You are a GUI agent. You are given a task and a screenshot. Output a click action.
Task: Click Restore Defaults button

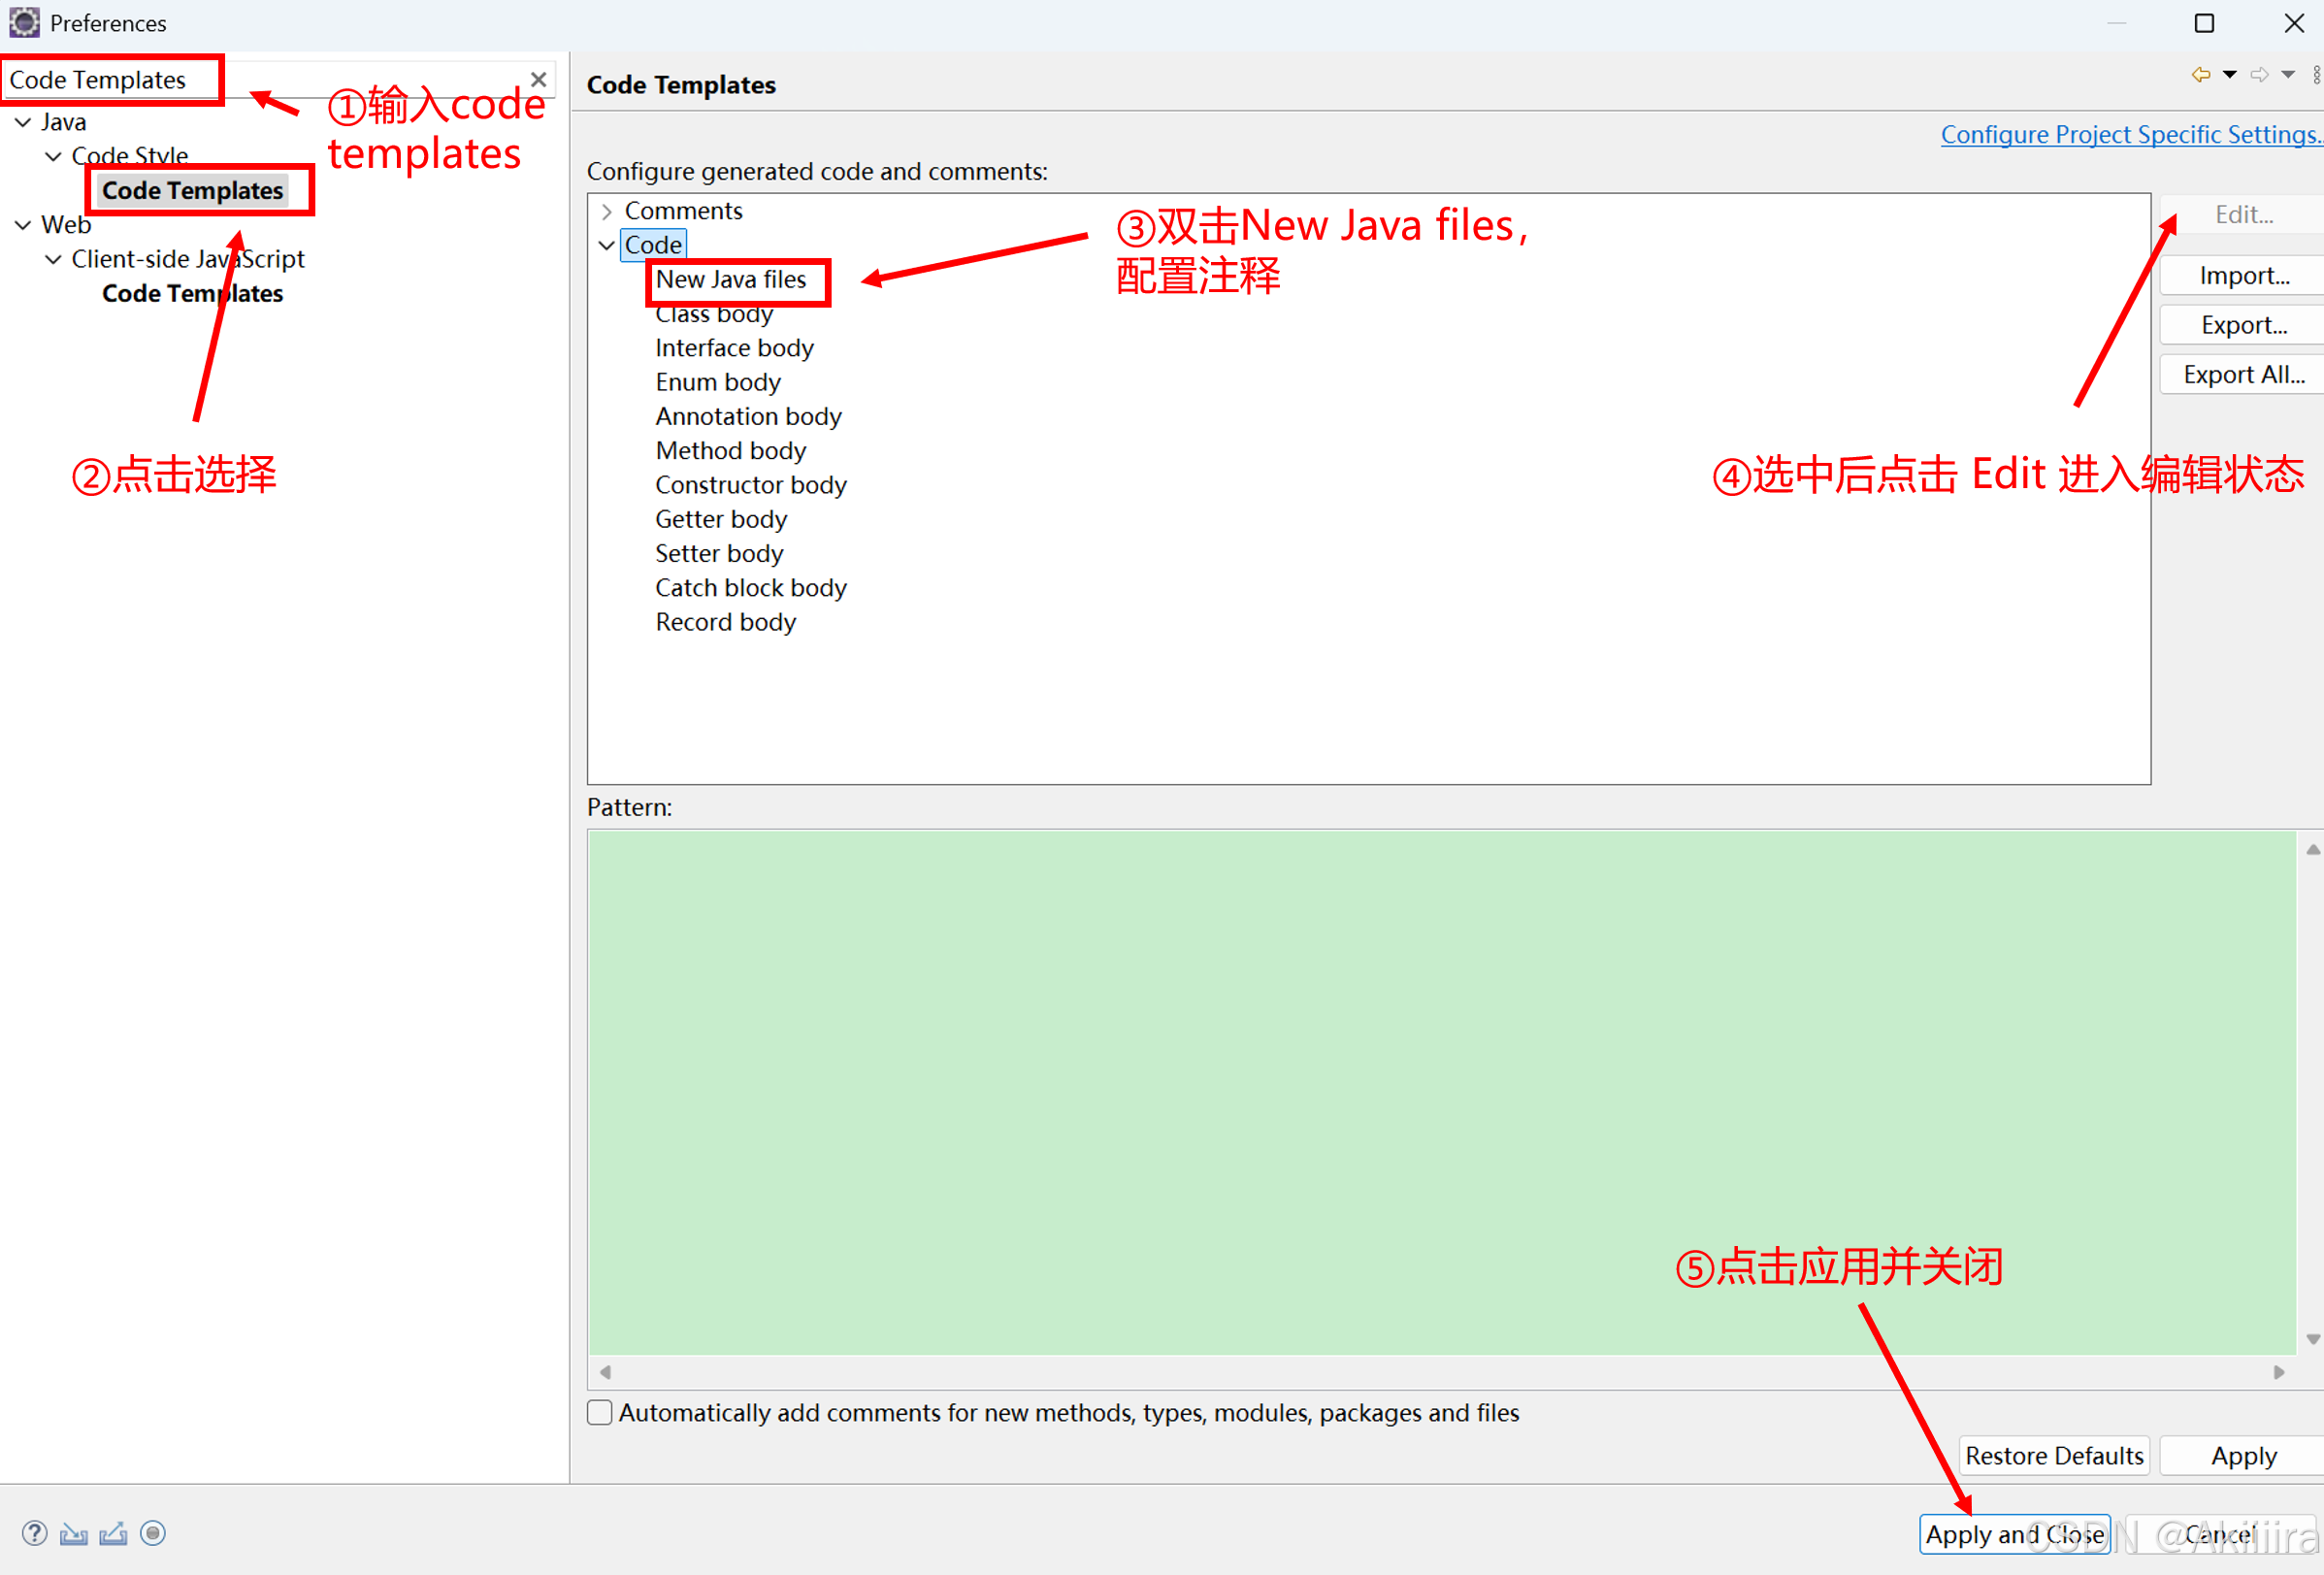coord(2054,1455)
